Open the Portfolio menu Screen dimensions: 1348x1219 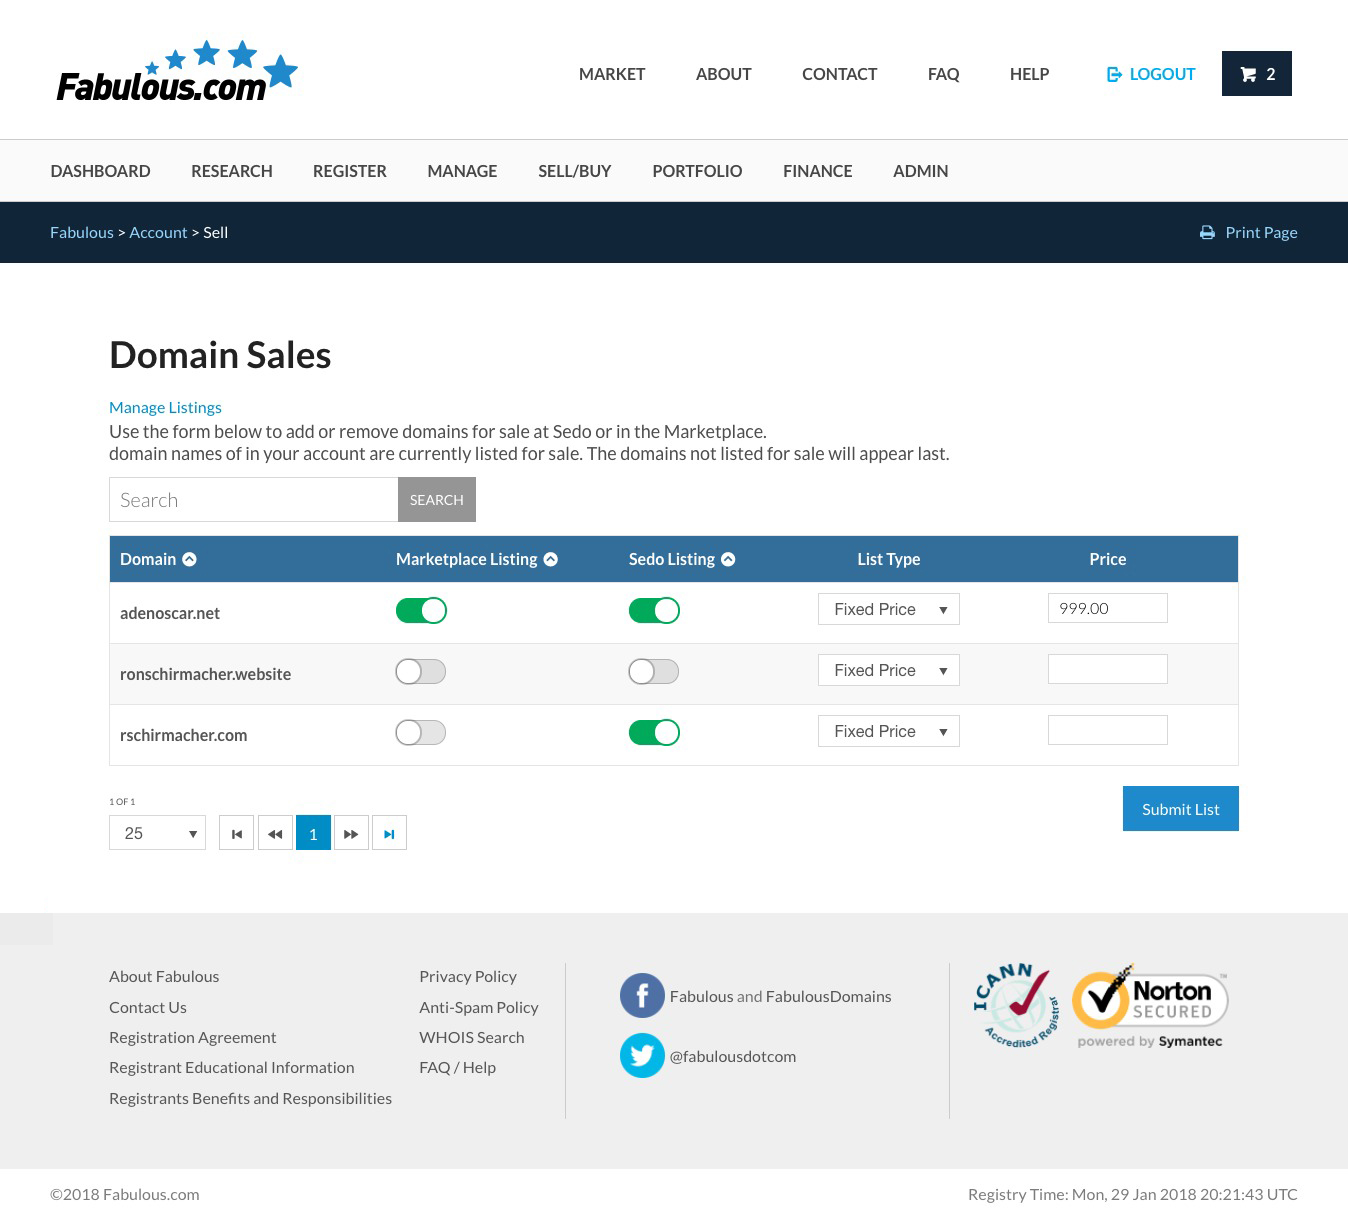(x=697, y=171)
